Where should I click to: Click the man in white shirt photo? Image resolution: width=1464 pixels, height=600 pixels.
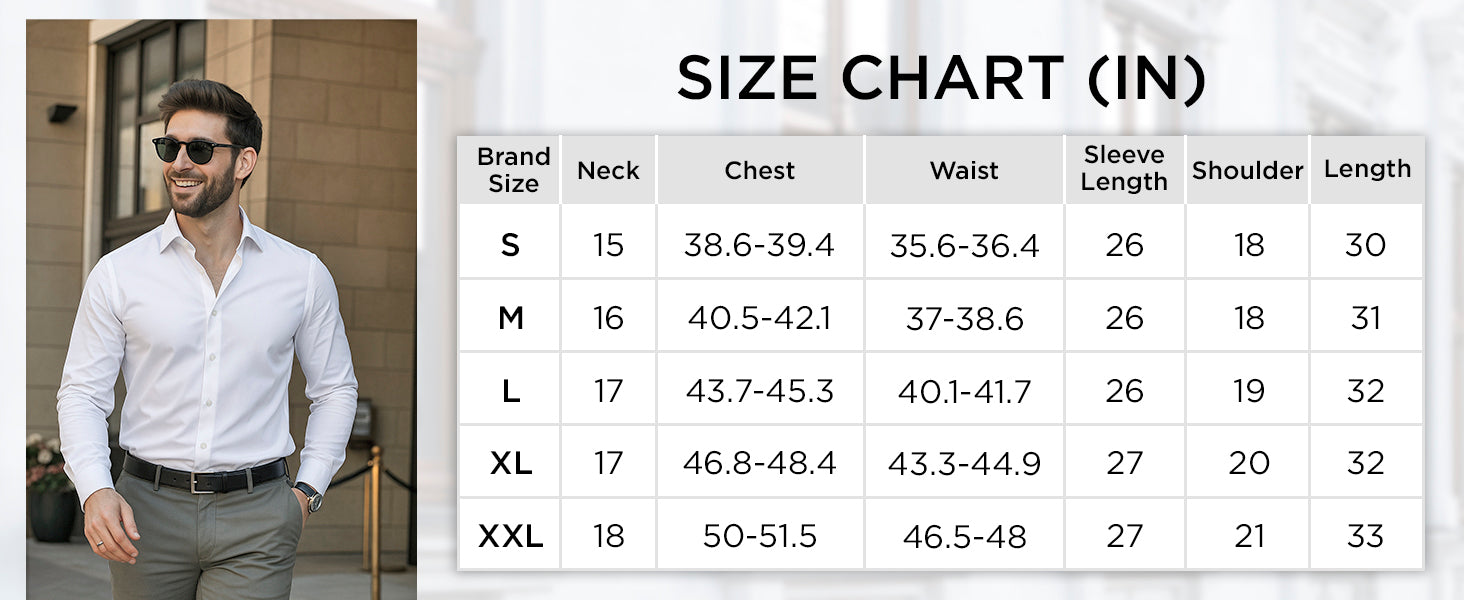(x=221, y=310)
